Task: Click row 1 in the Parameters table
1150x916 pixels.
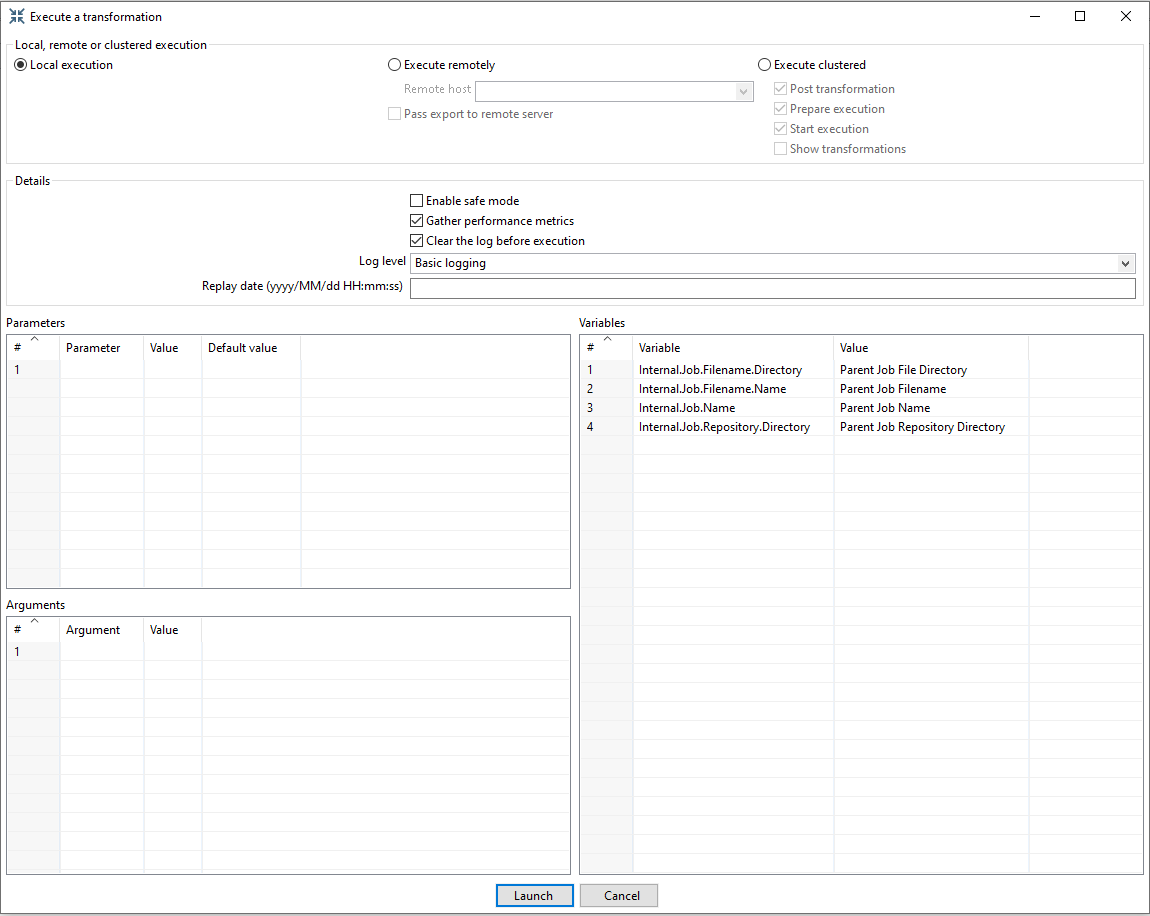Action: click(x=288, y=370)
